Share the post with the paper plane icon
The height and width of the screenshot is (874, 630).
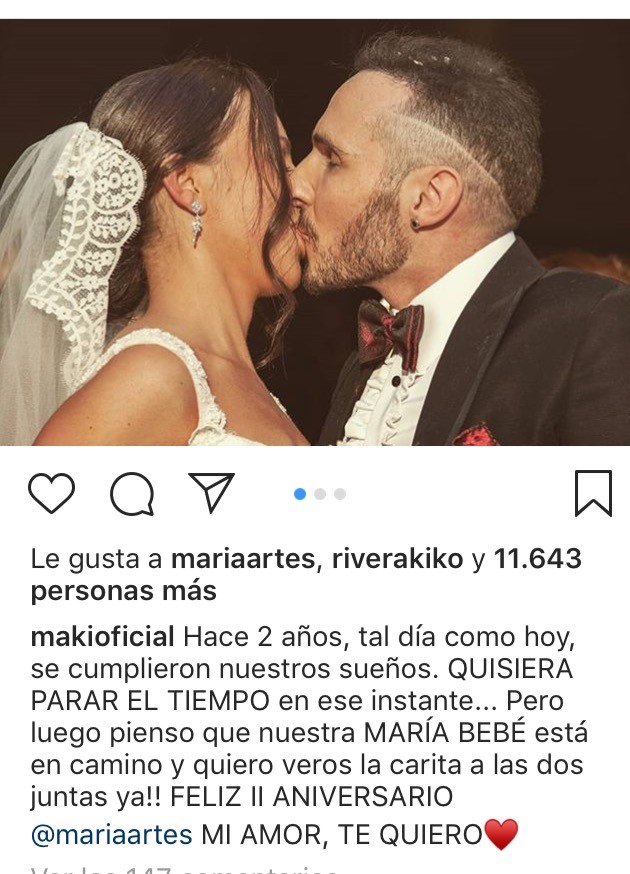(211, 492)
